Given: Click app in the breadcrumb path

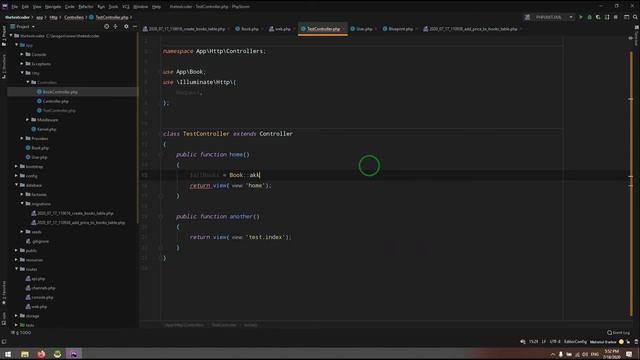Looking at the screenshot, I should [x=39, y=17].
